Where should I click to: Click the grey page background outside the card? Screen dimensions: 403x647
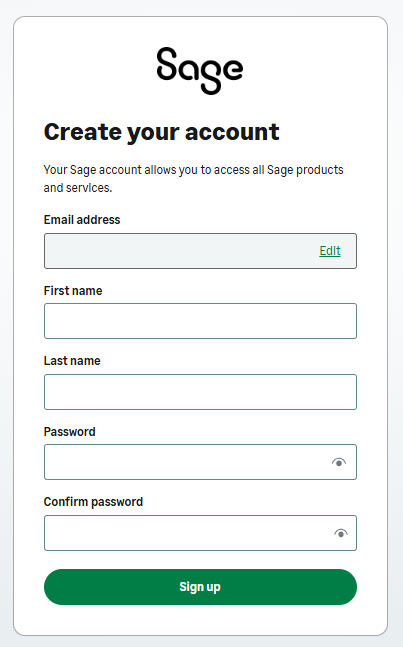tap(395, 324)
